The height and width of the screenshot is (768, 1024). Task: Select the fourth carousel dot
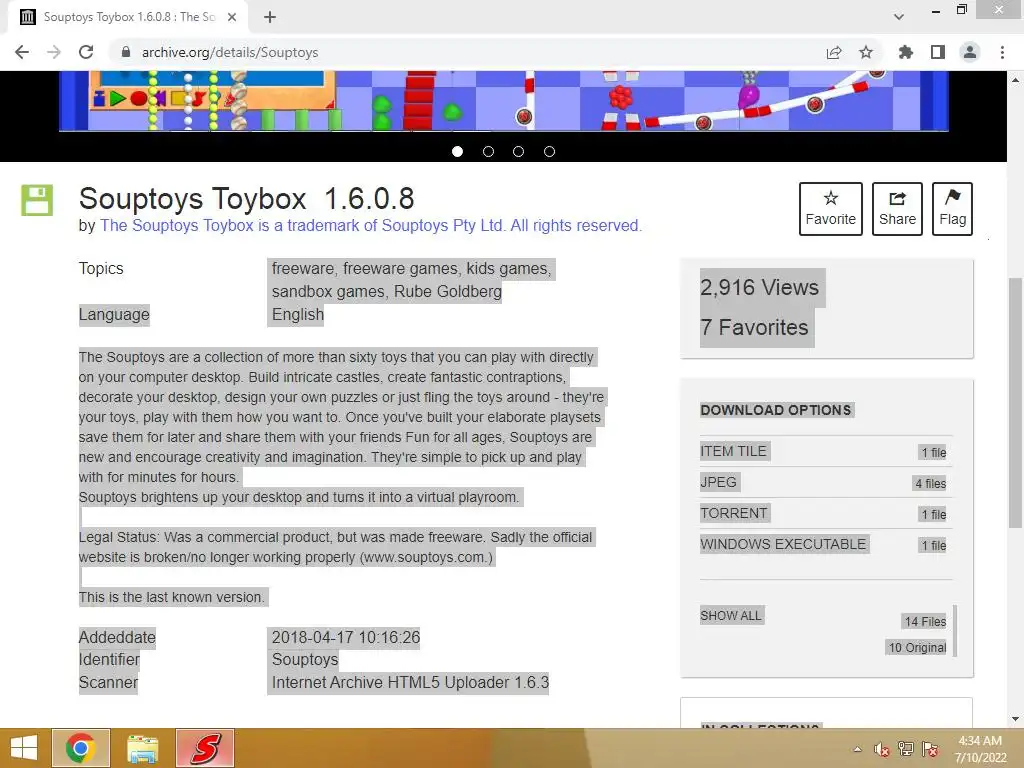pyautogui.click(x=549, y=152)
